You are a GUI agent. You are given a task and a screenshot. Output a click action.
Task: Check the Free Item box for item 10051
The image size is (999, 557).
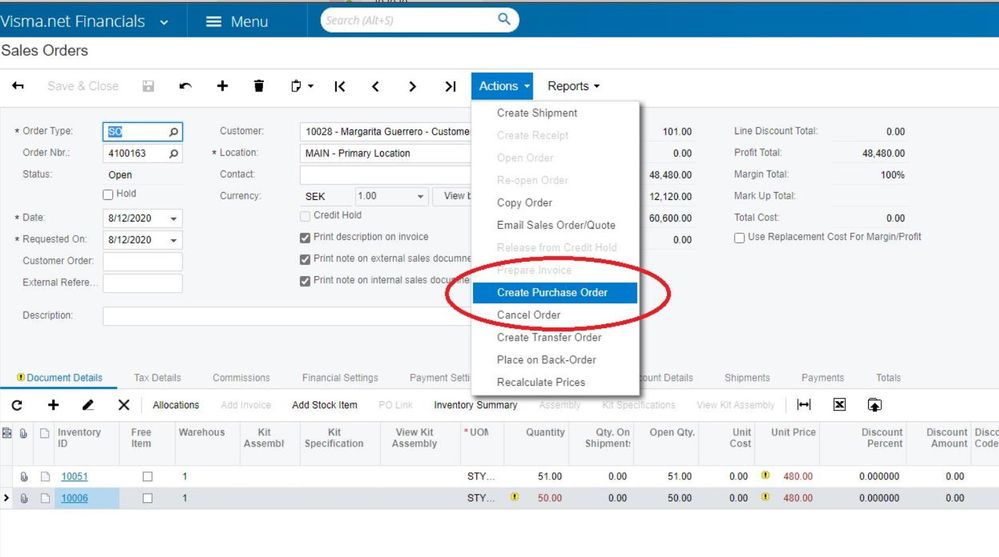coord(147,477)
